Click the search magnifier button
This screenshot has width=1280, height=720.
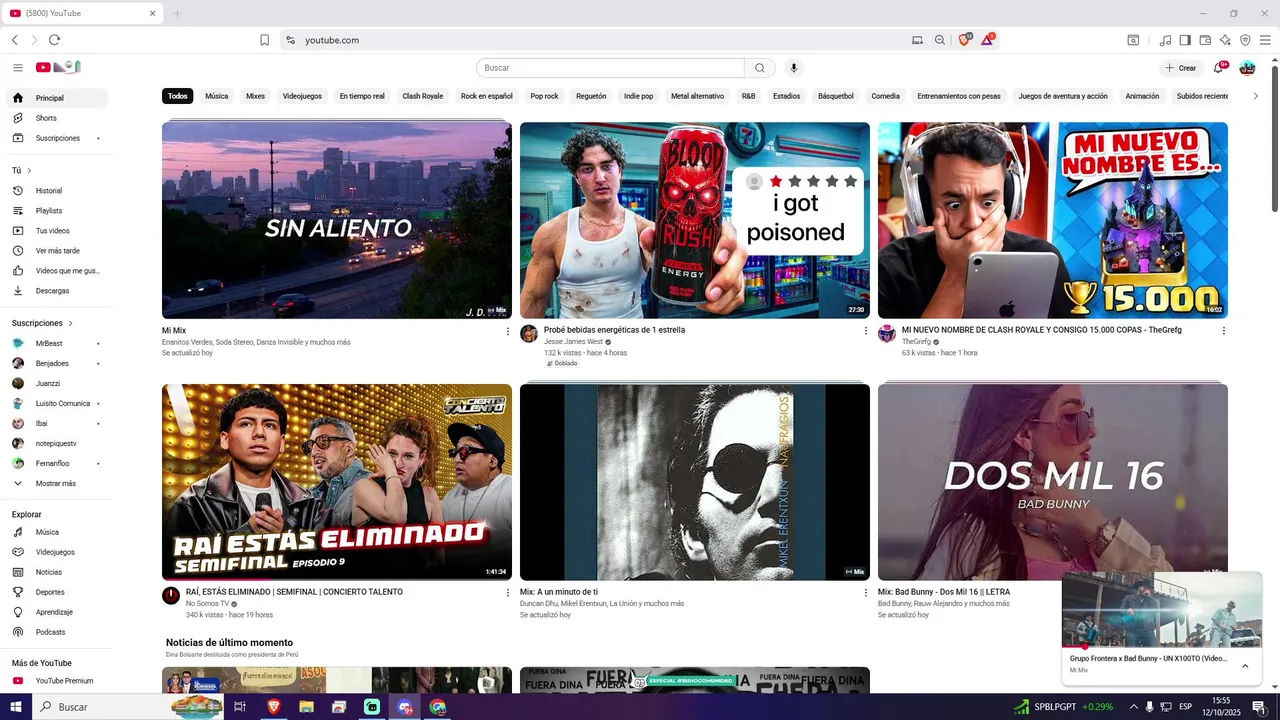760,68
